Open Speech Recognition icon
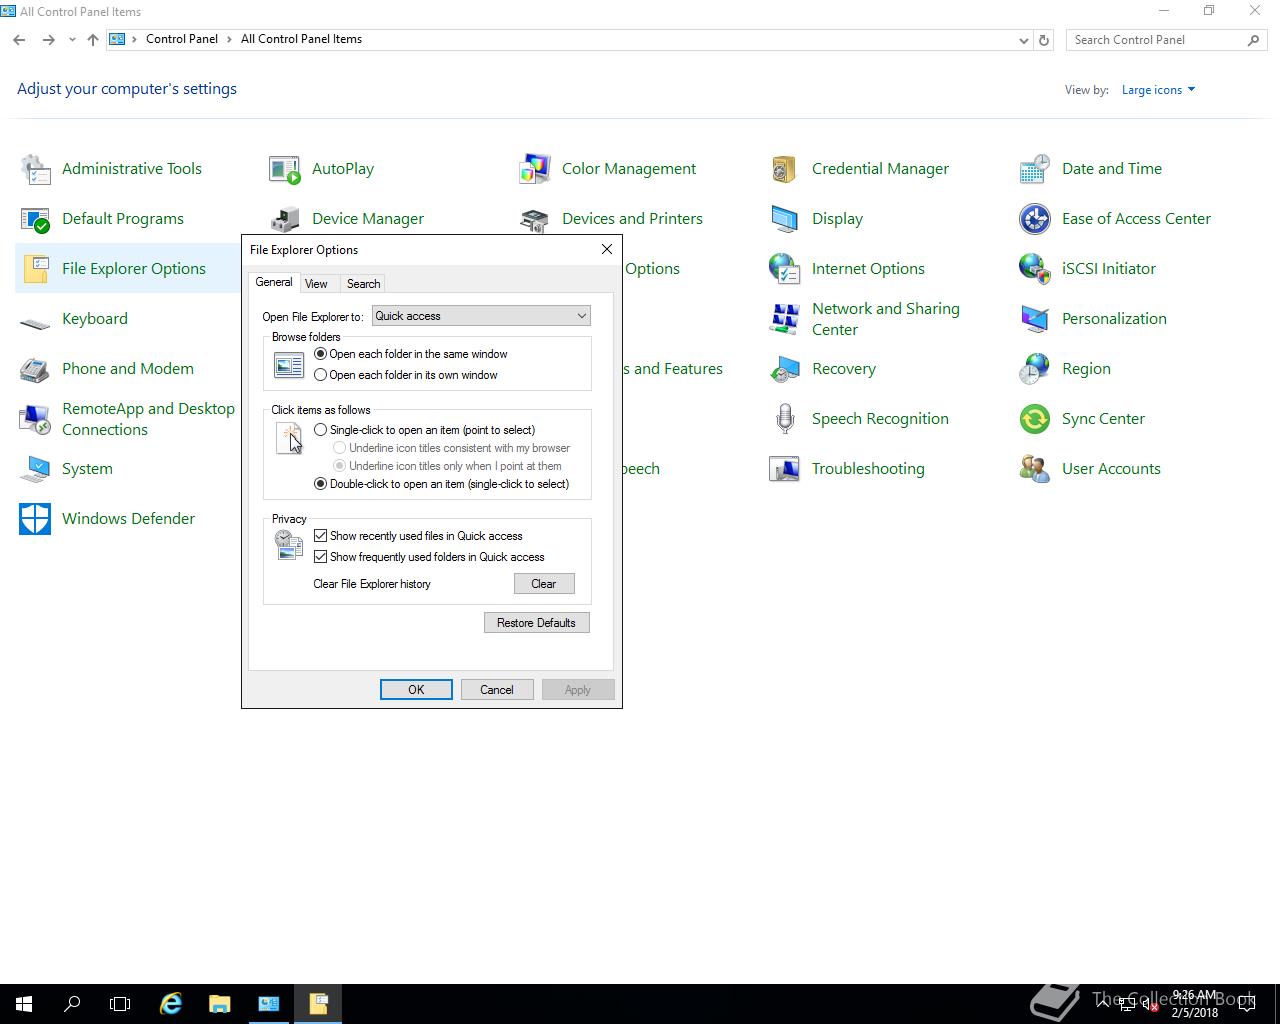The image size is (1280, 1024). (x=785, y=419)
